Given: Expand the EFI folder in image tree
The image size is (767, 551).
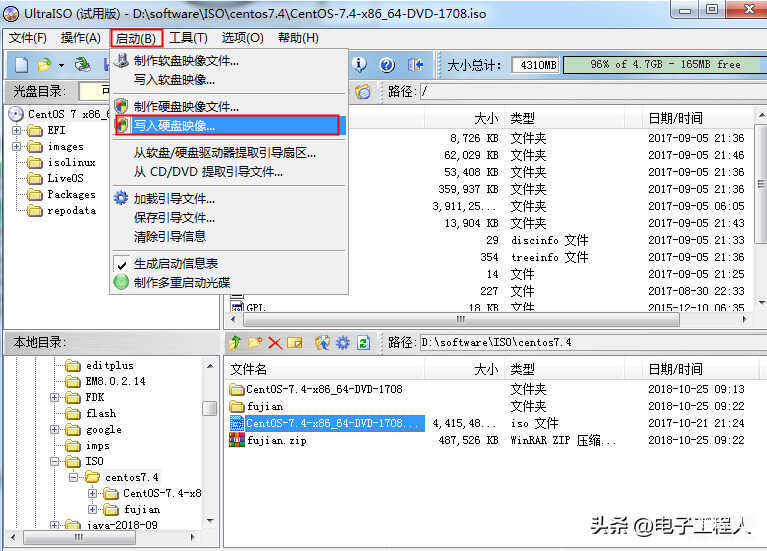Looking at the screenshot, I should pyautogui.click(x=17, y=130).
